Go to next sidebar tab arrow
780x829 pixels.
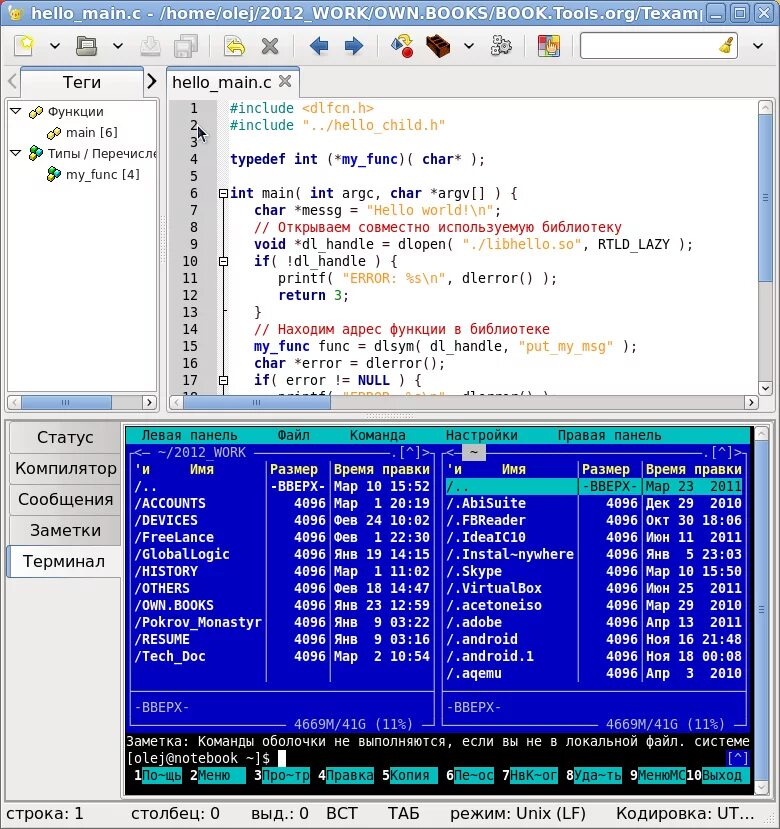(x=152, y=81)
